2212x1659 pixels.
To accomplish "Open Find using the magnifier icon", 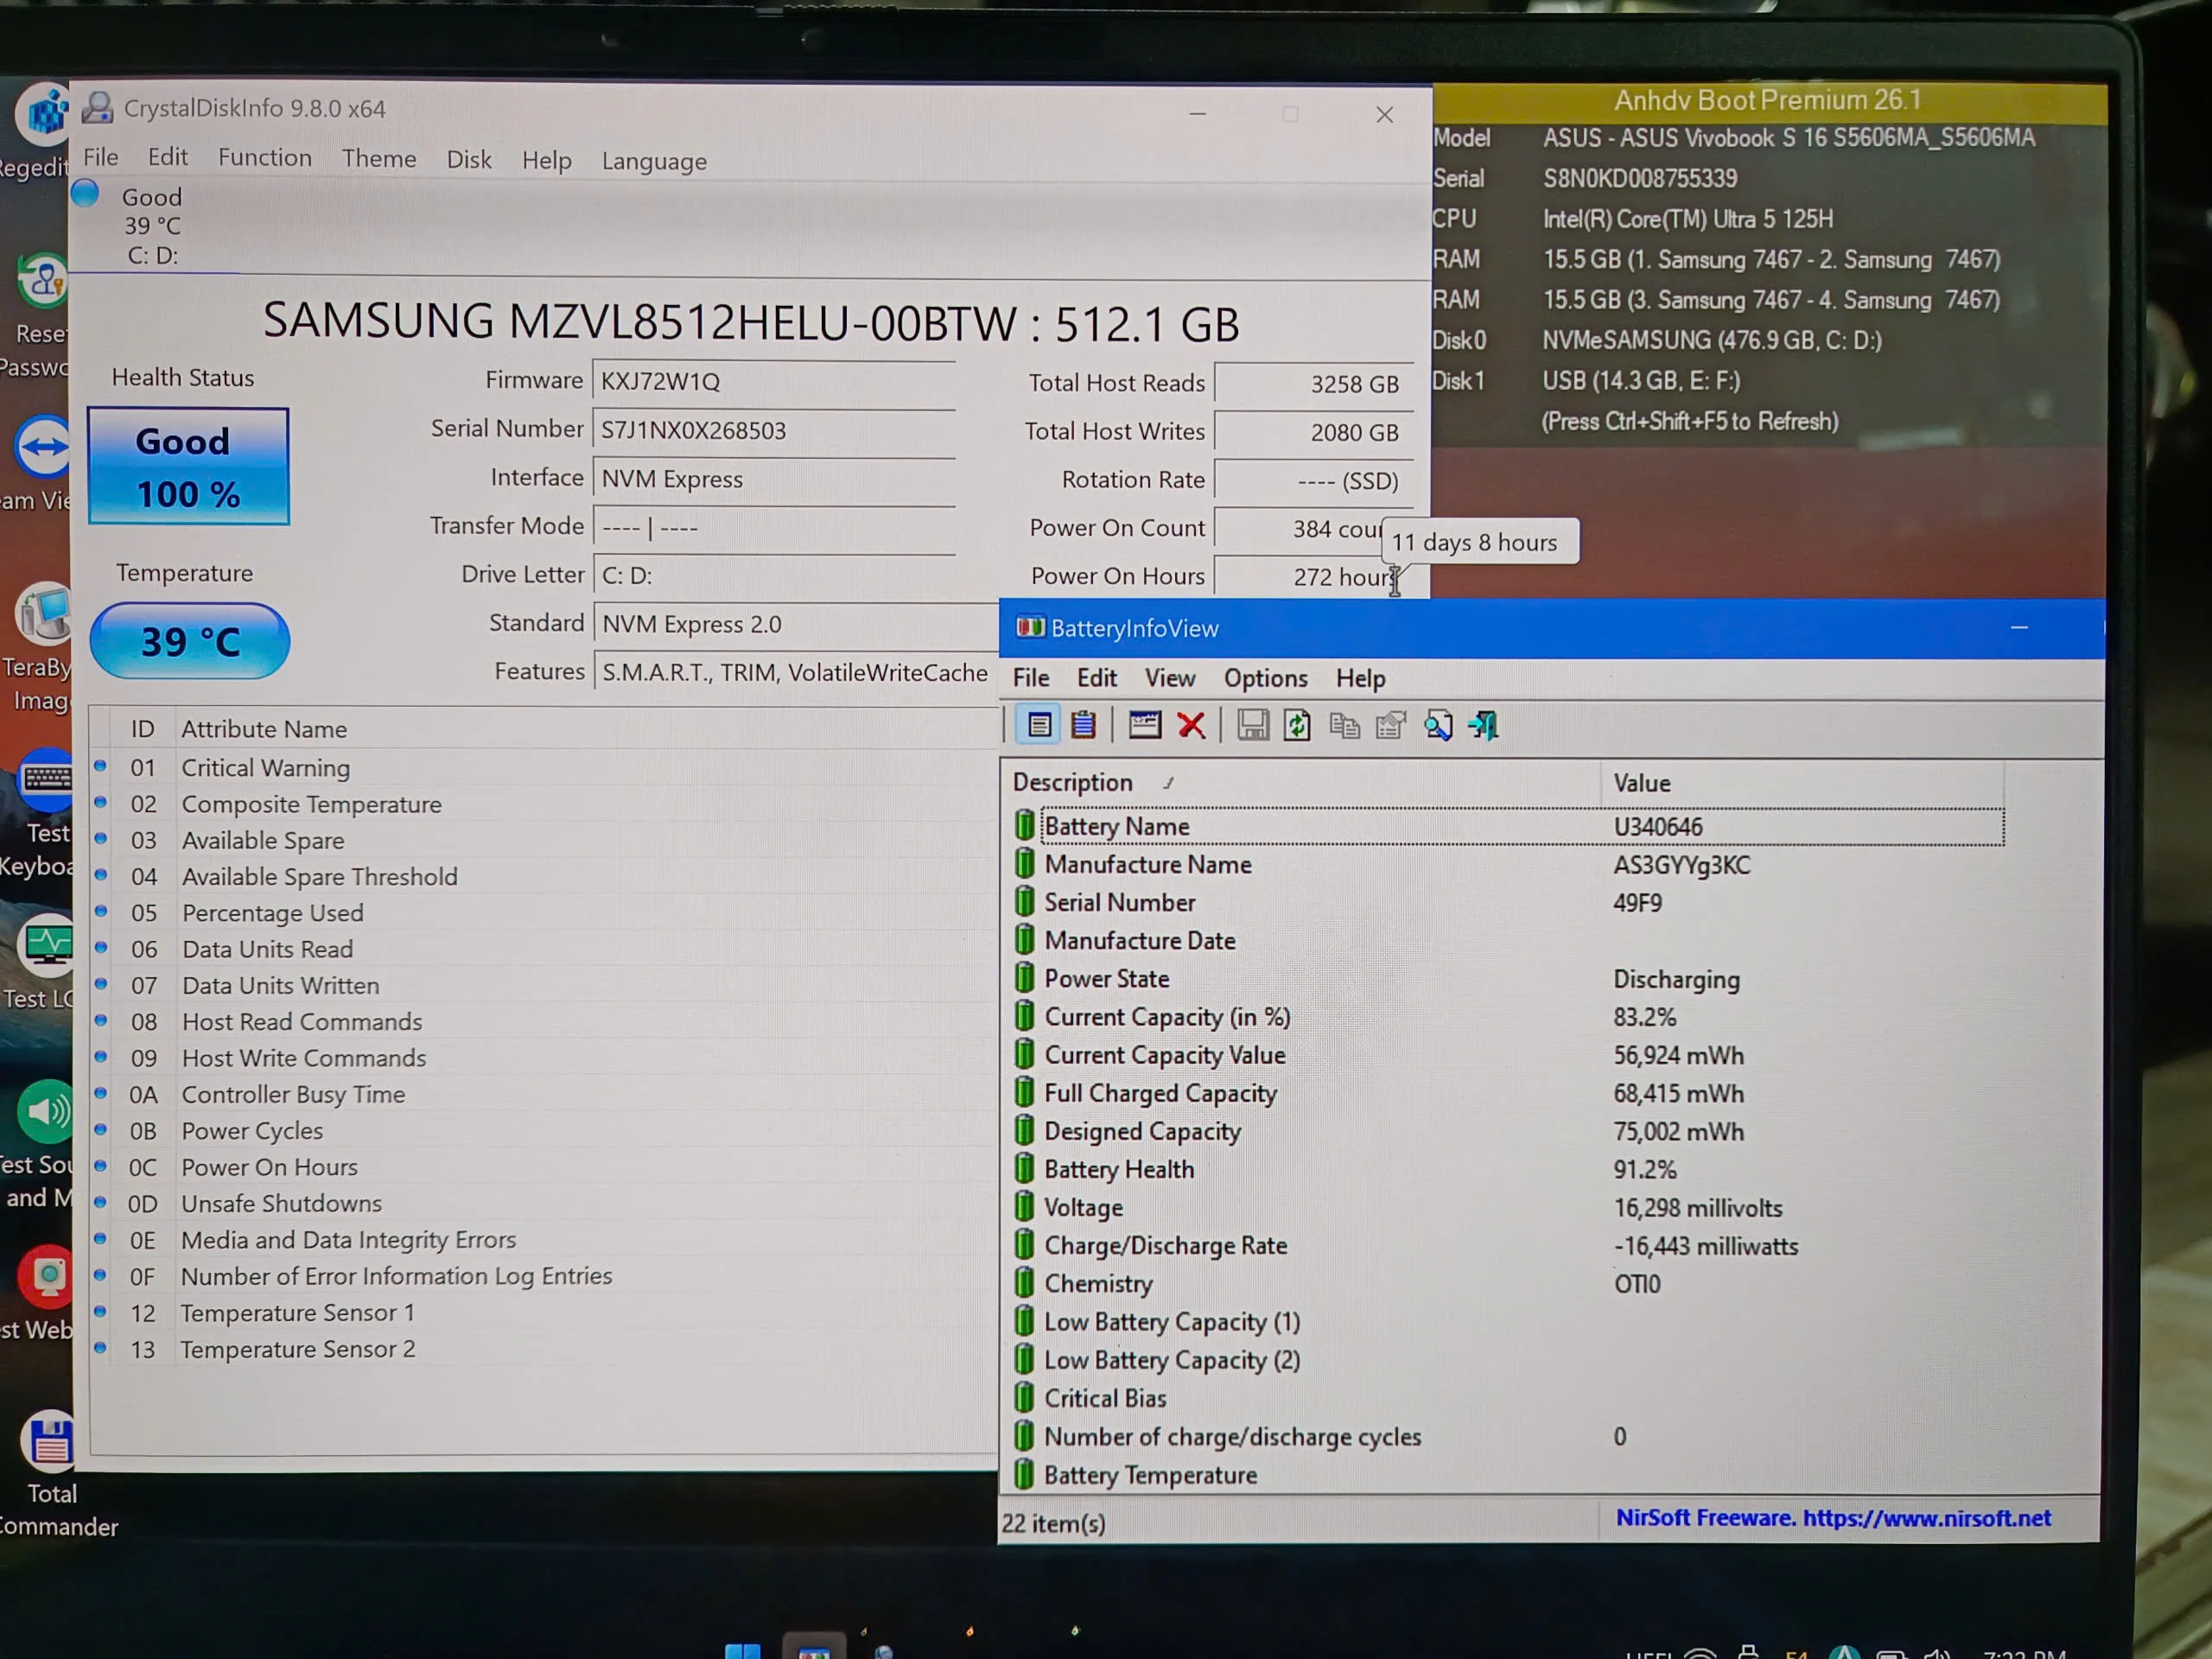I will point(1438,726).
